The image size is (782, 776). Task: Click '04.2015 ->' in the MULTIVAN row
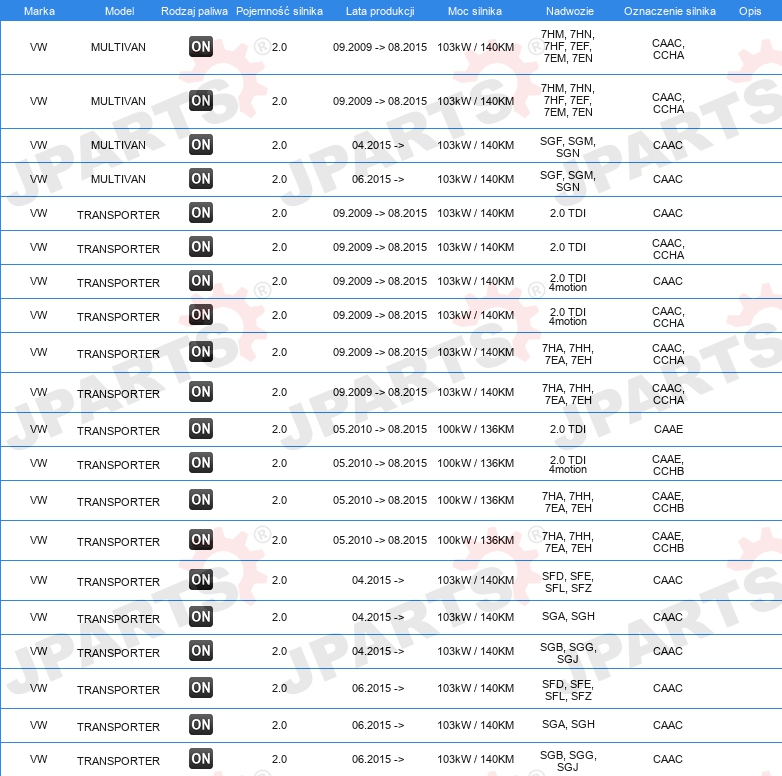pos(378,145)
